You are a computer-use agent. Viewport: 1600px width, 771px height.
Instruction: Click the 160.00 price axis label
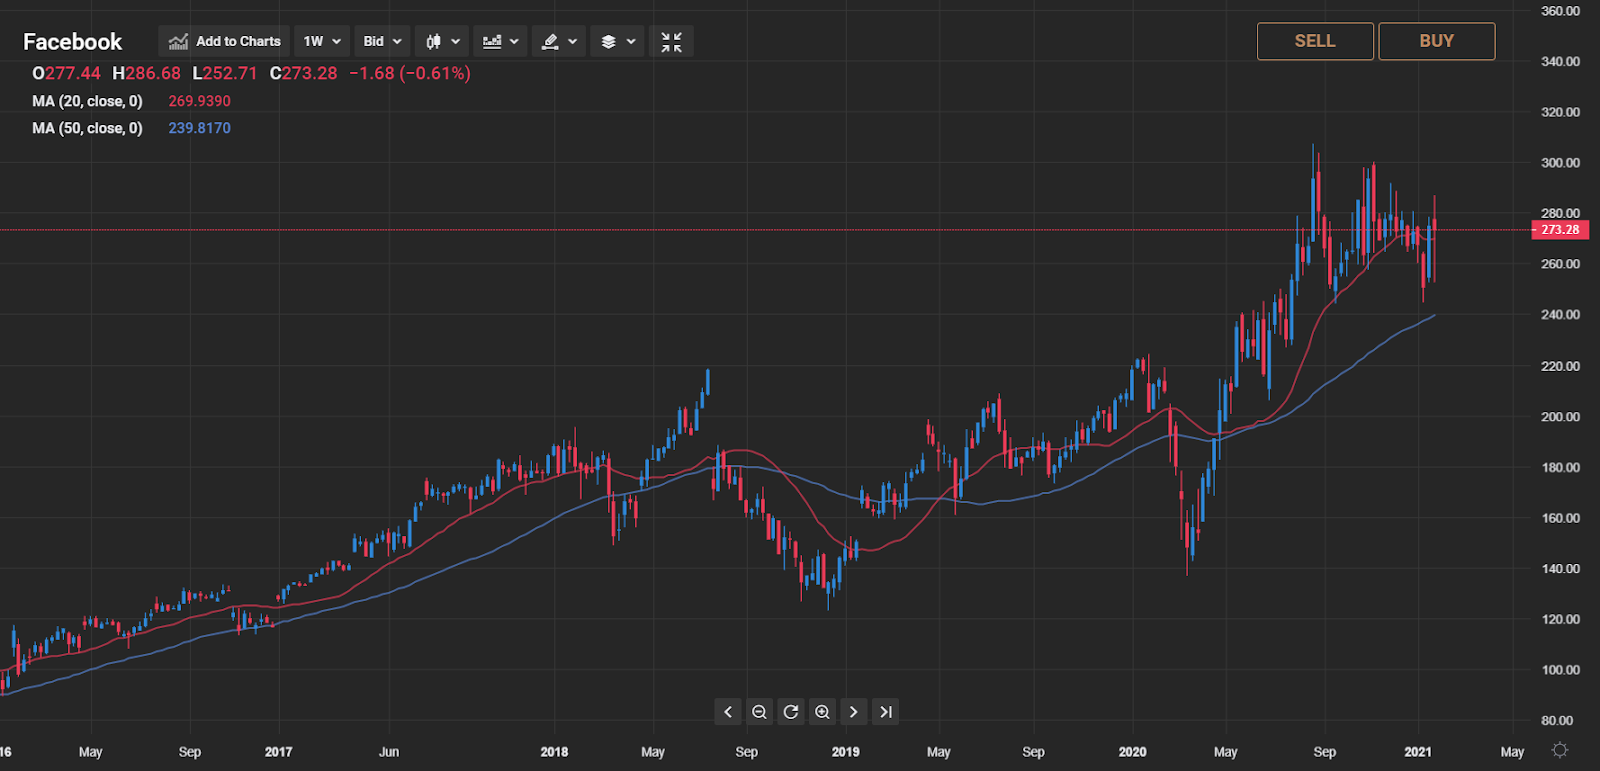1560,518
